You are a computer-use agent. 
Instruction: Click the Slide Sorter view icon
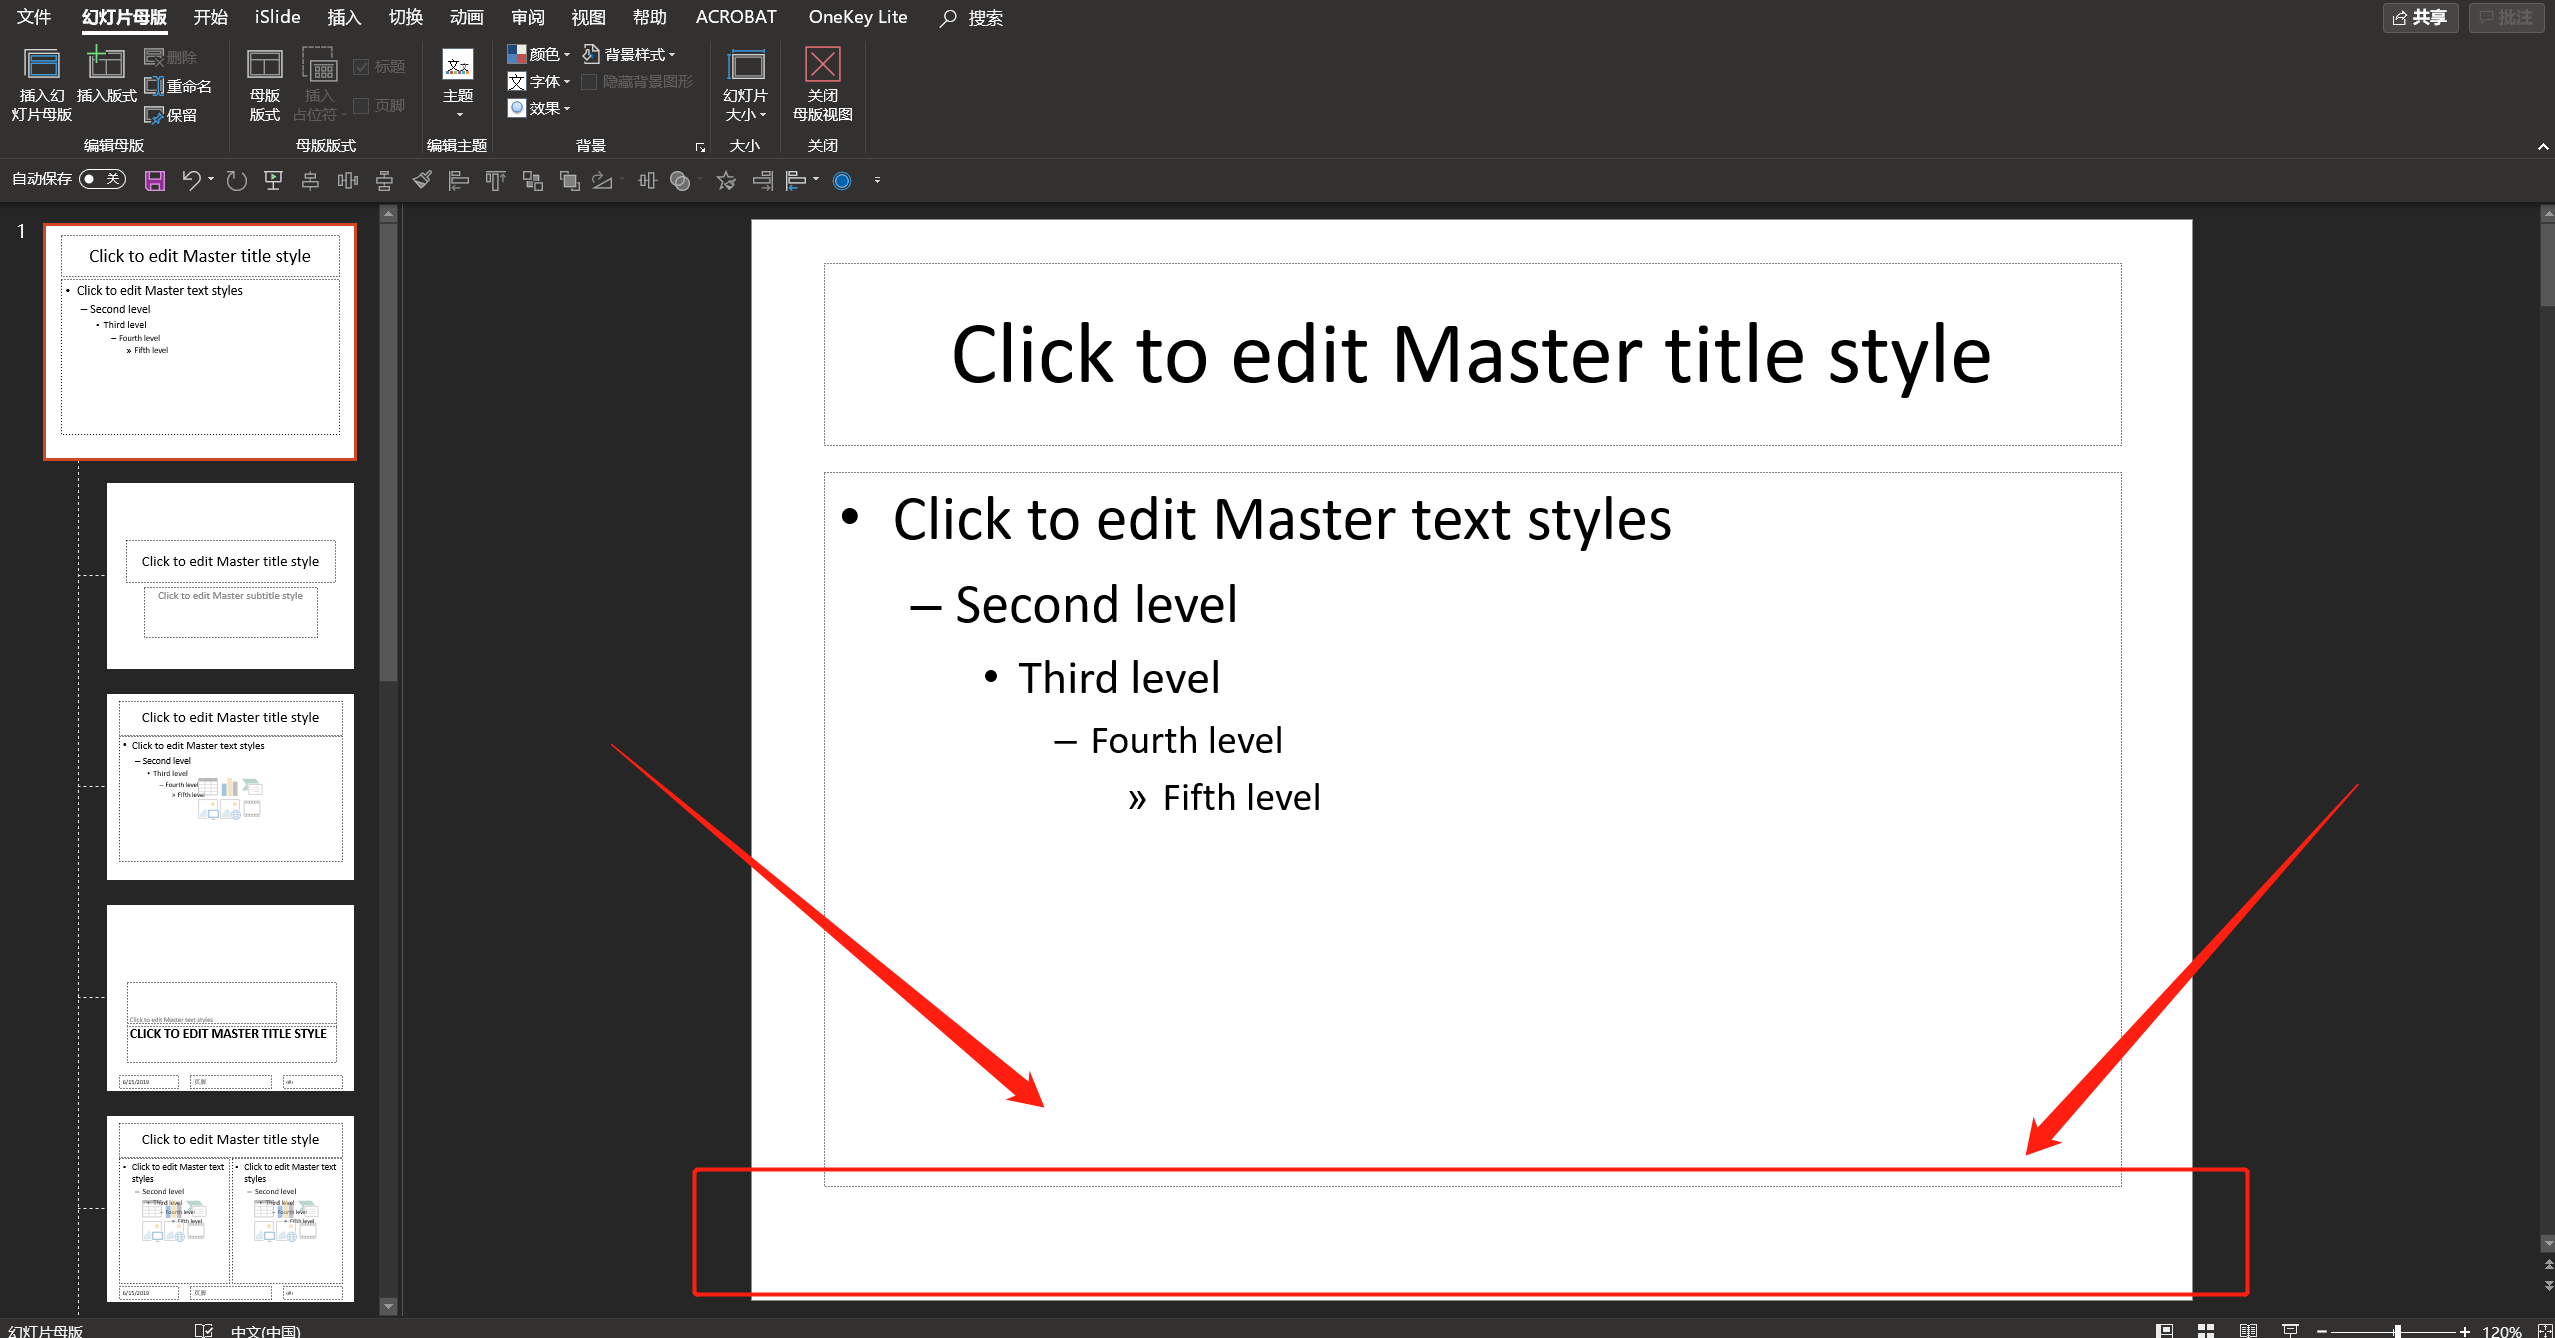[2206, 1330]
